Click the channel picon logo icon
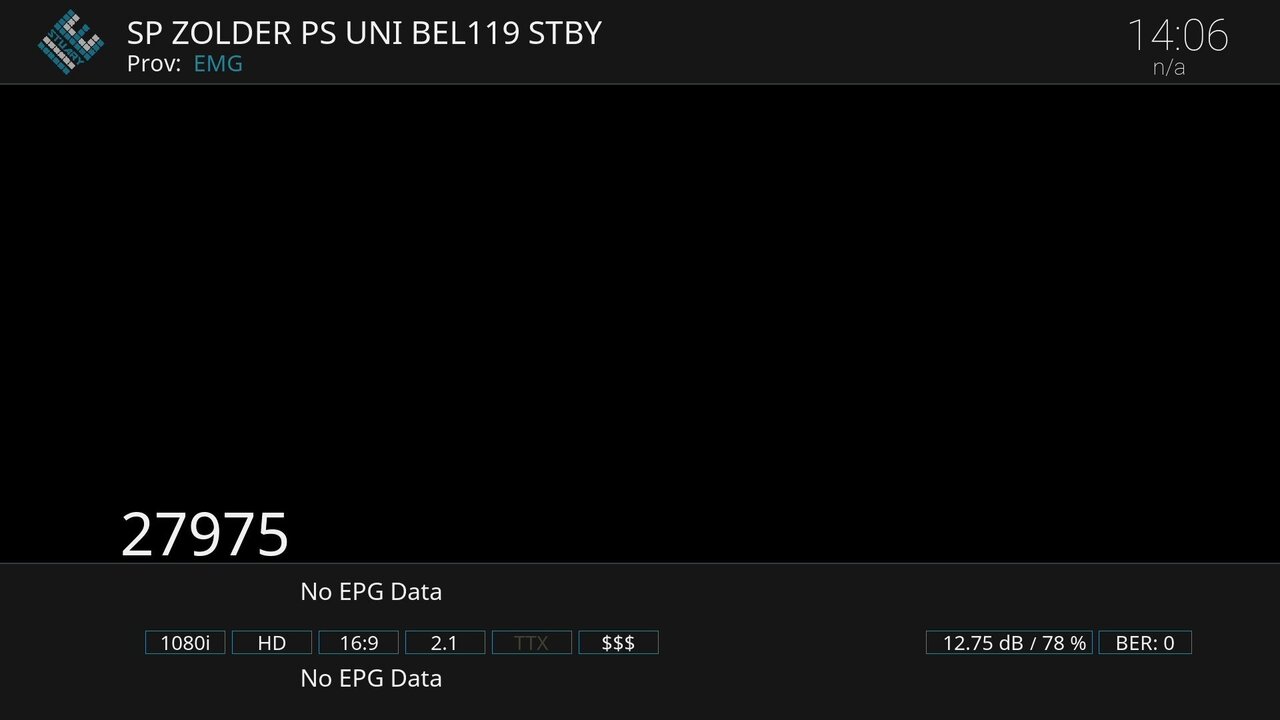This screenshot has width=1280, height=720. click(70, 41)
